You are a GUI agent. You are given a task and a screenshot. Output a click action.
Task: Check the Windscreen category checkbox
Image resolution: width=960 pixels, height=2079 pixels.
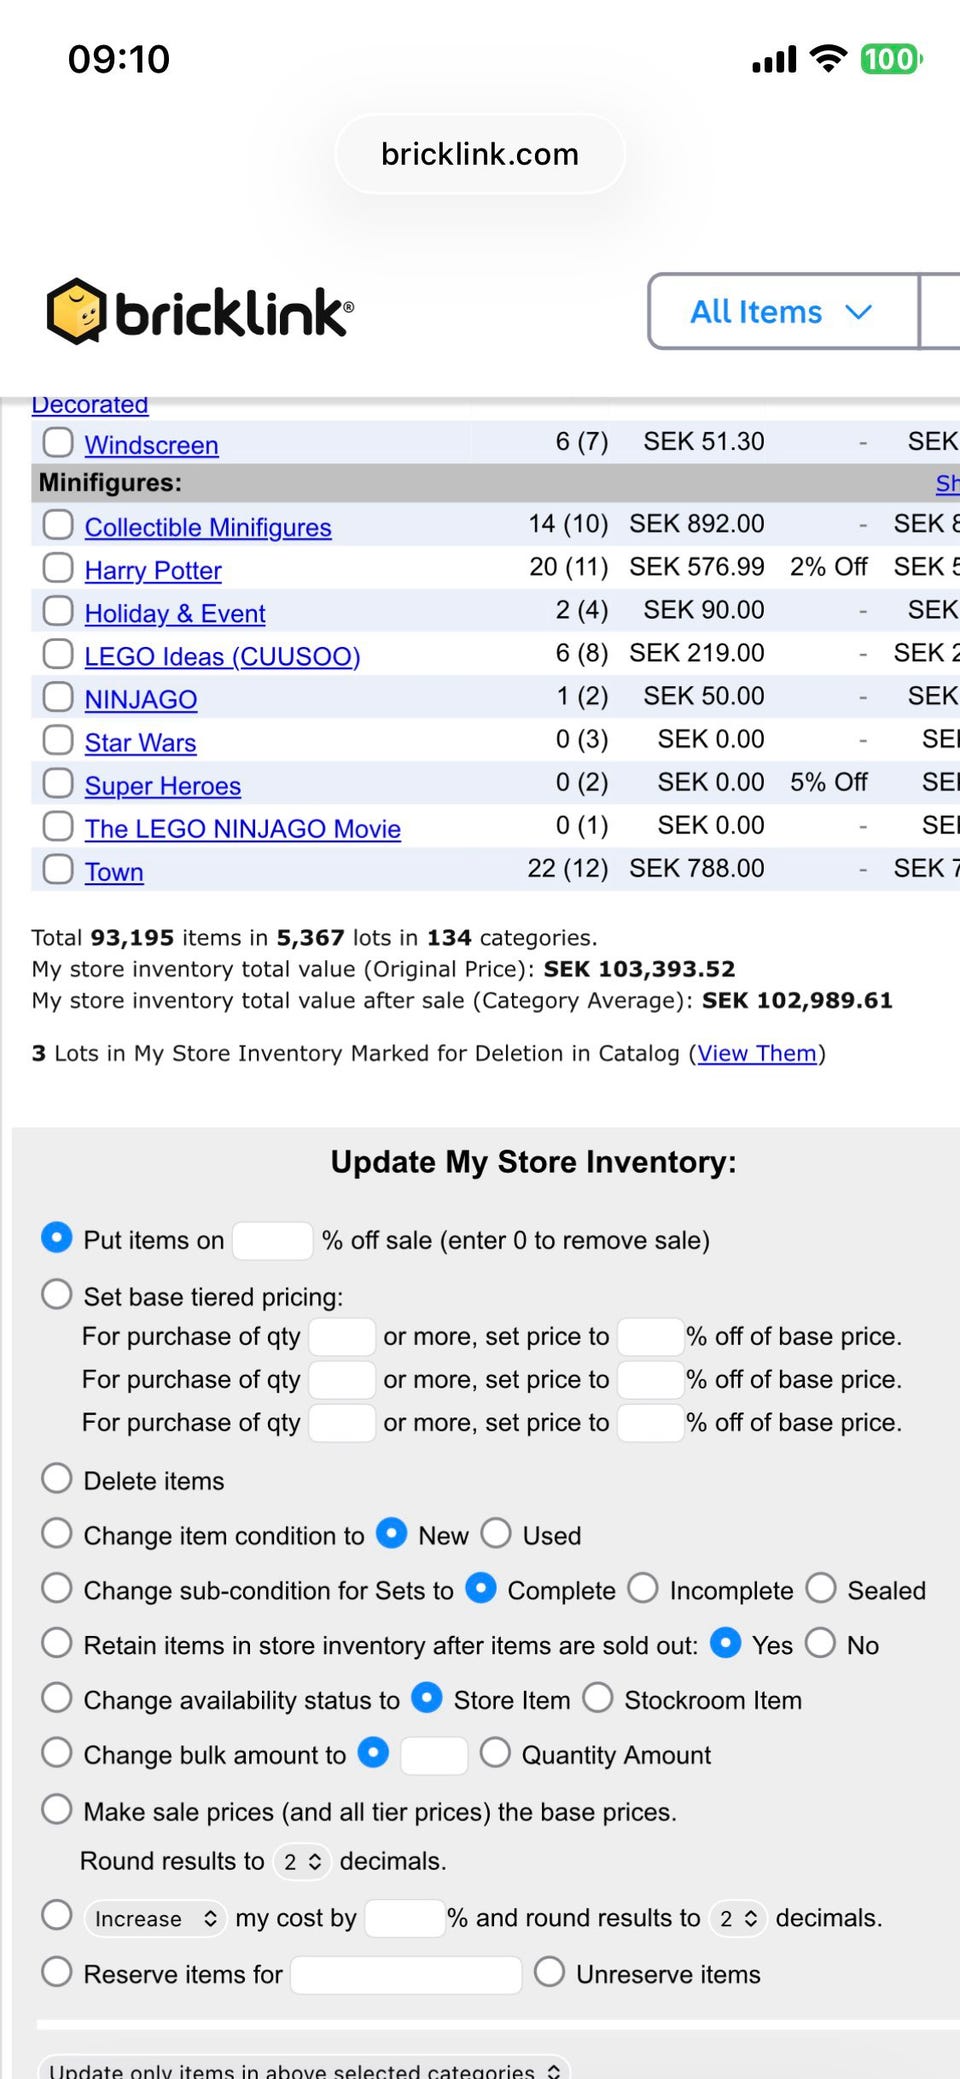click(x=58, y=443)
